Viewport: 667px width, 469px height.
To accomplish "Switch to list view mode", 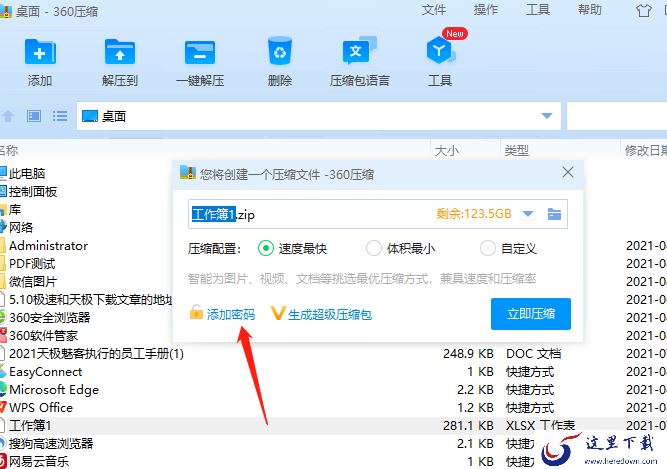I will tap(60, 116).
